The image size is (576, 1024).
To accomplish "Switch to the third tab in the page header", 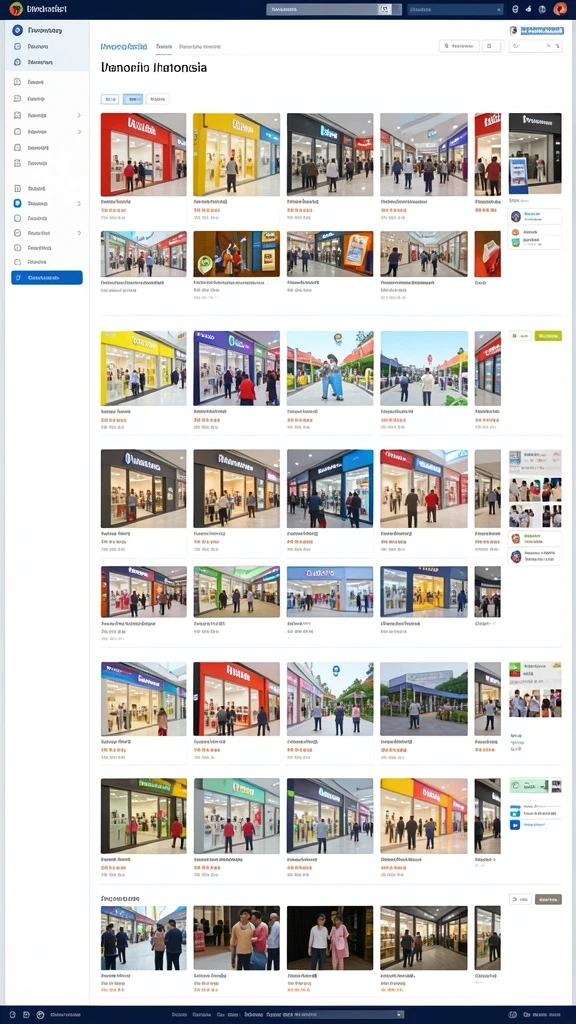I will (x=200, y=46).
